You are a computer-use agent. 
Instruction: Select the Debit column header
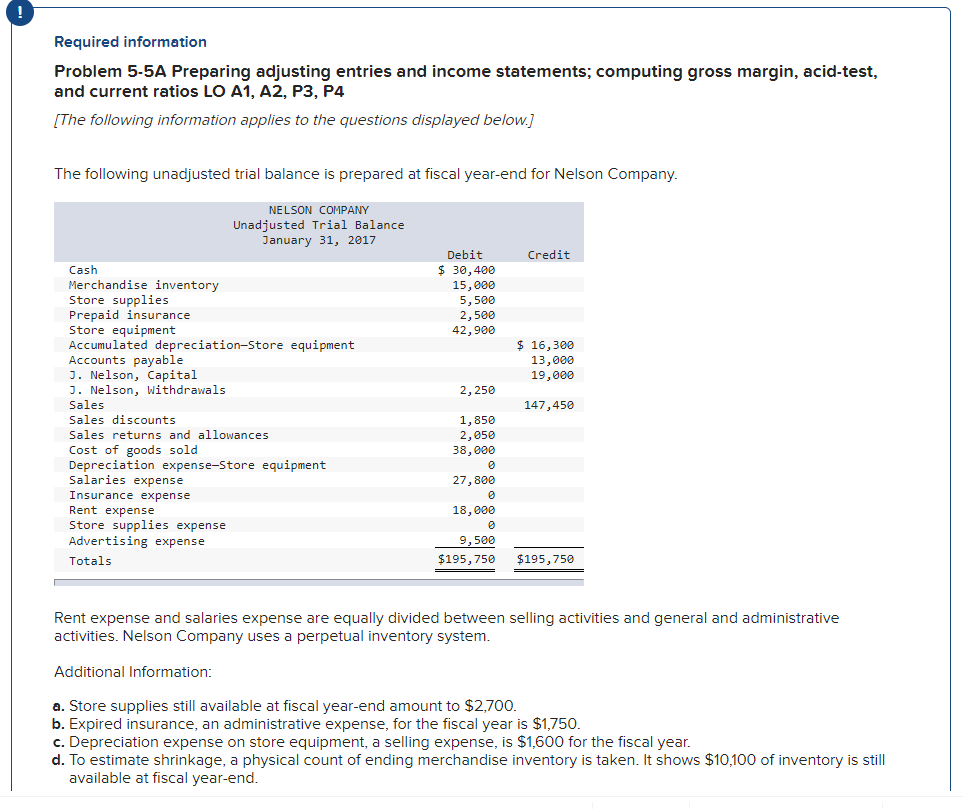click(464, 254)
